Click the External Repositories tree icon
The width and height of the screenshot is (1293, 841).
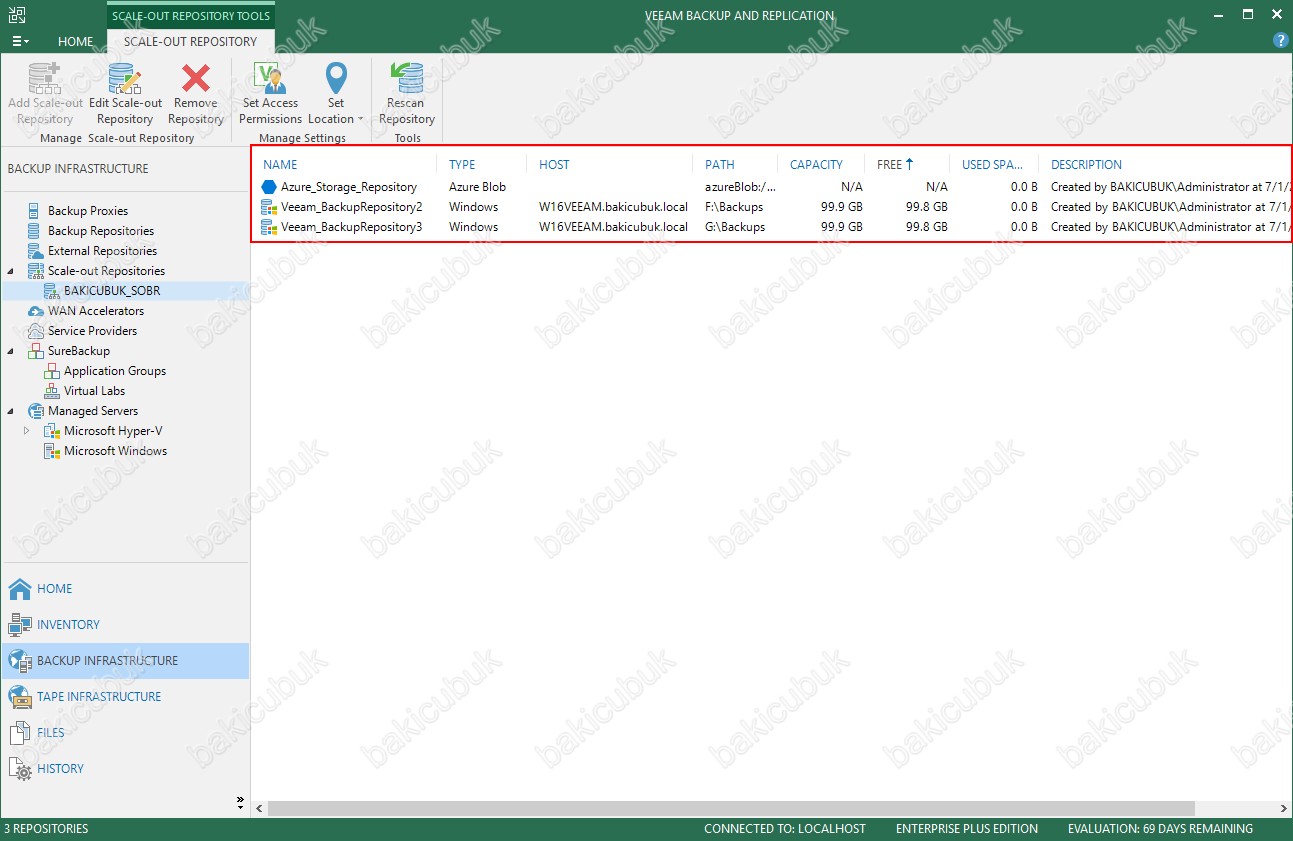pyautogui.click(x=35, y=251)
